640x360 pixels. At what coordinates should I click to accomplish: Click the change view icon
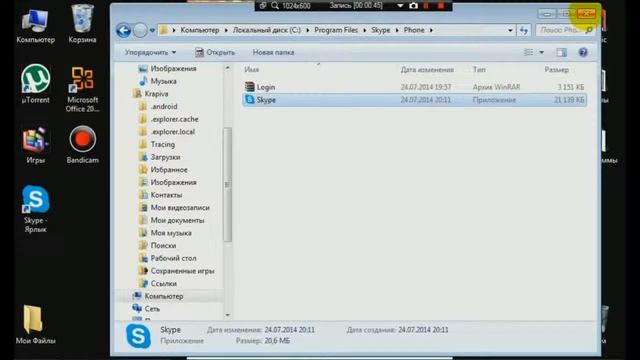pyautogui.click(x=529, y=52)
